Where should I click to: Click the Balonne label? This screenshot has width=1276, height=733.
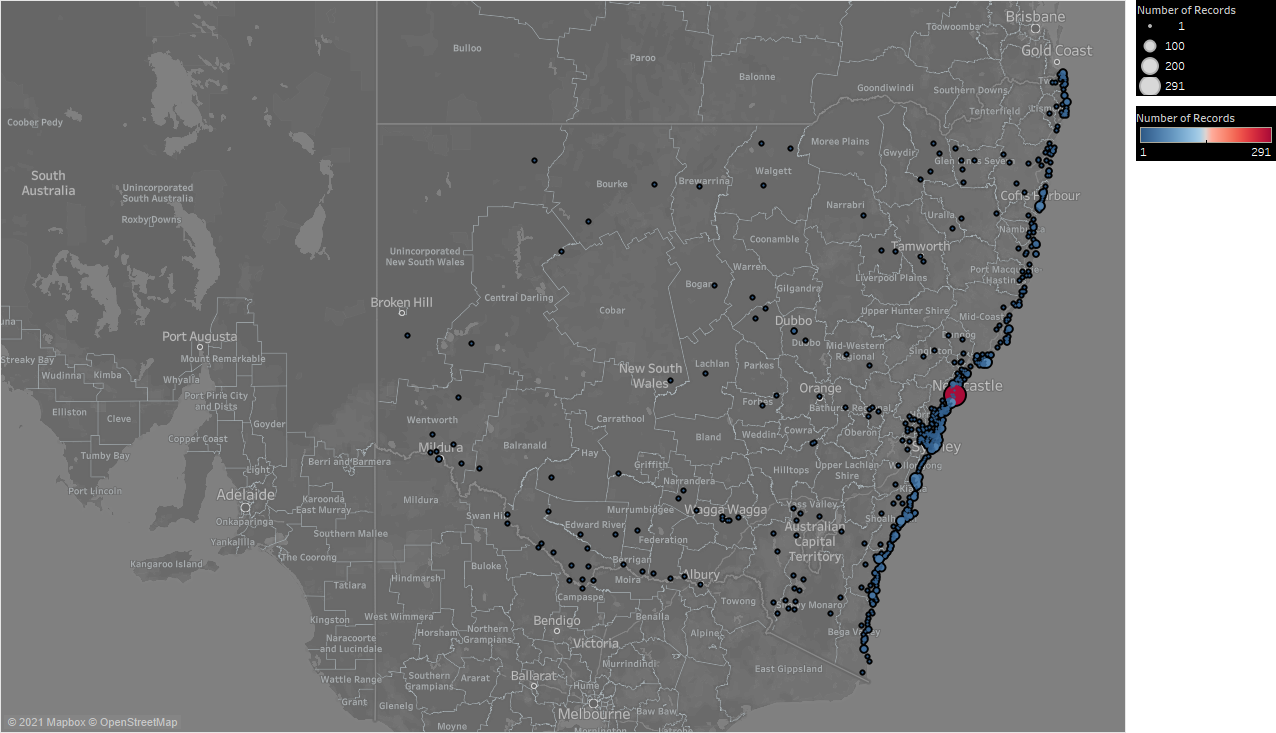tap(757, 77)
